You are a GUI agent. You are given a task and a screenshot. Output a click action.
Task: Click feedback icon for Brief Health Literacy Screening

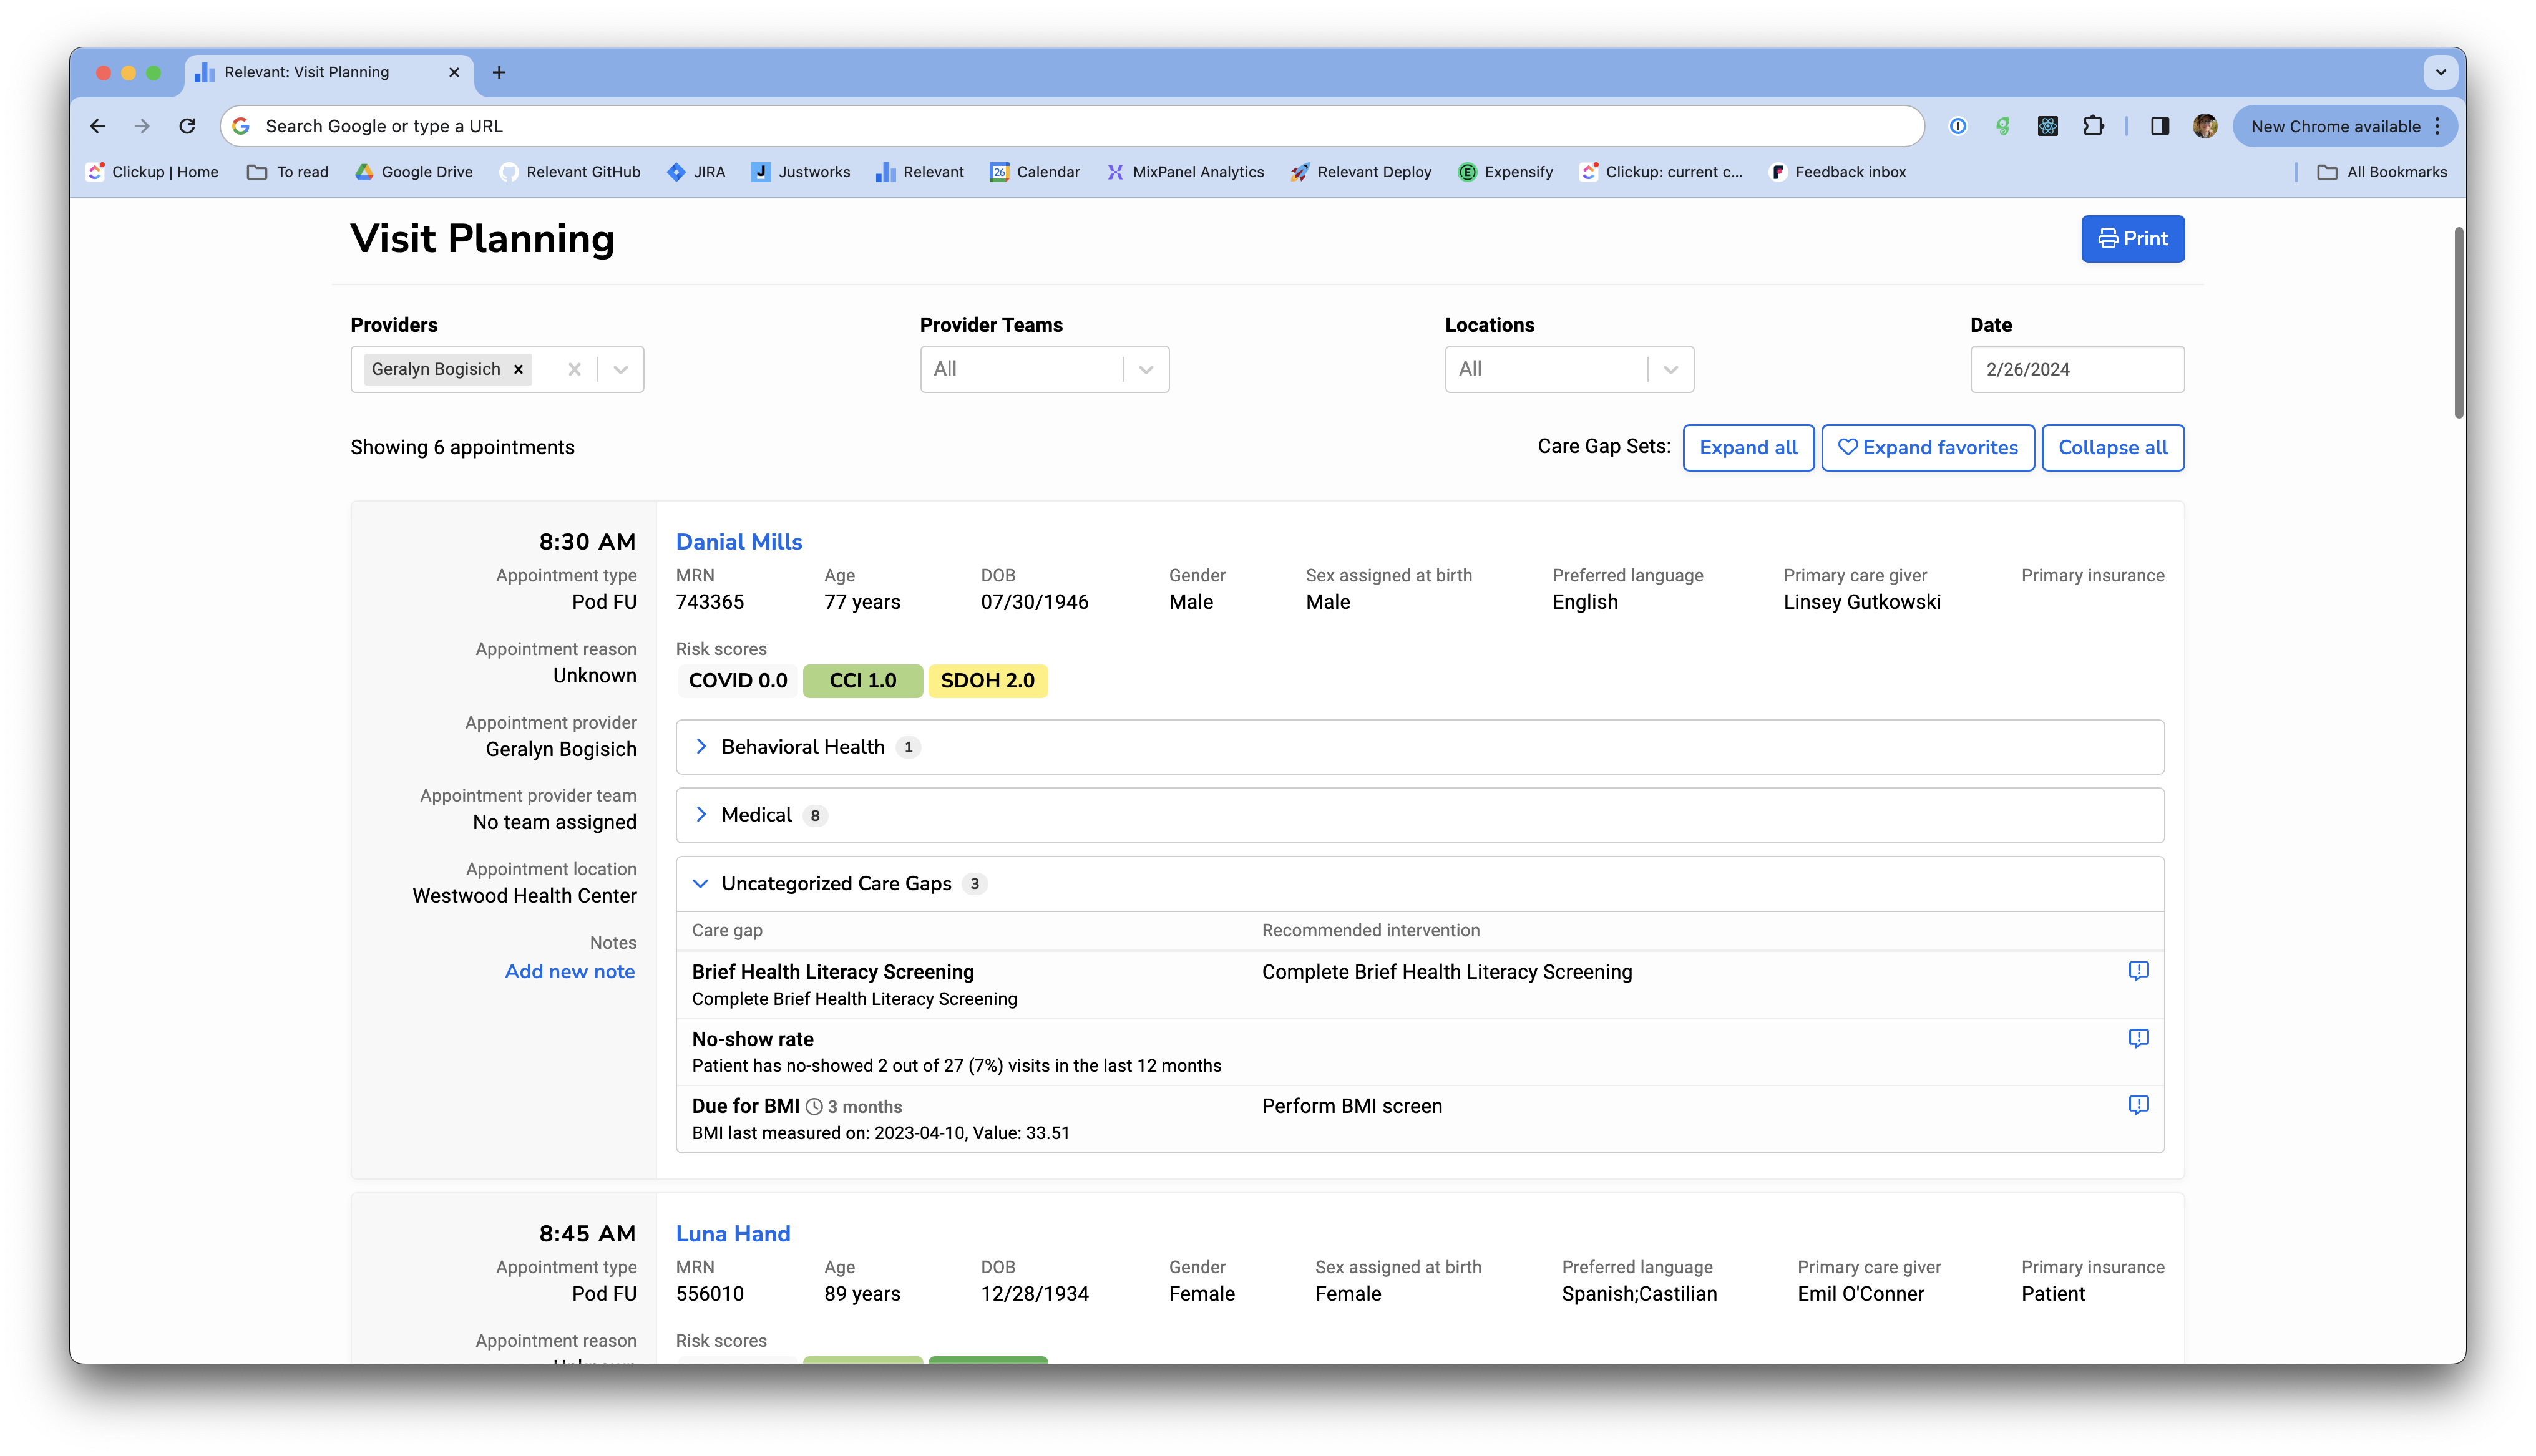point(2138,971)
